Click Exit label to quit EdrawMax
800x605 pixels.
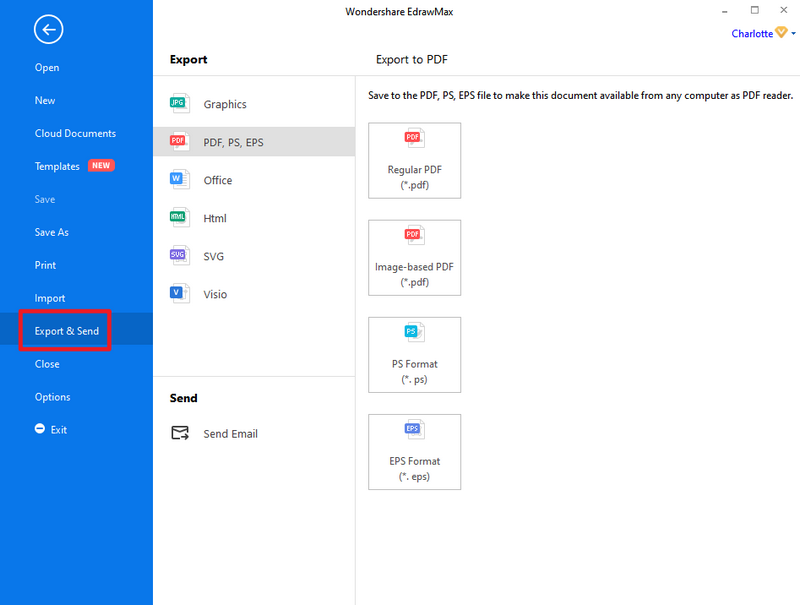point(59,430)
